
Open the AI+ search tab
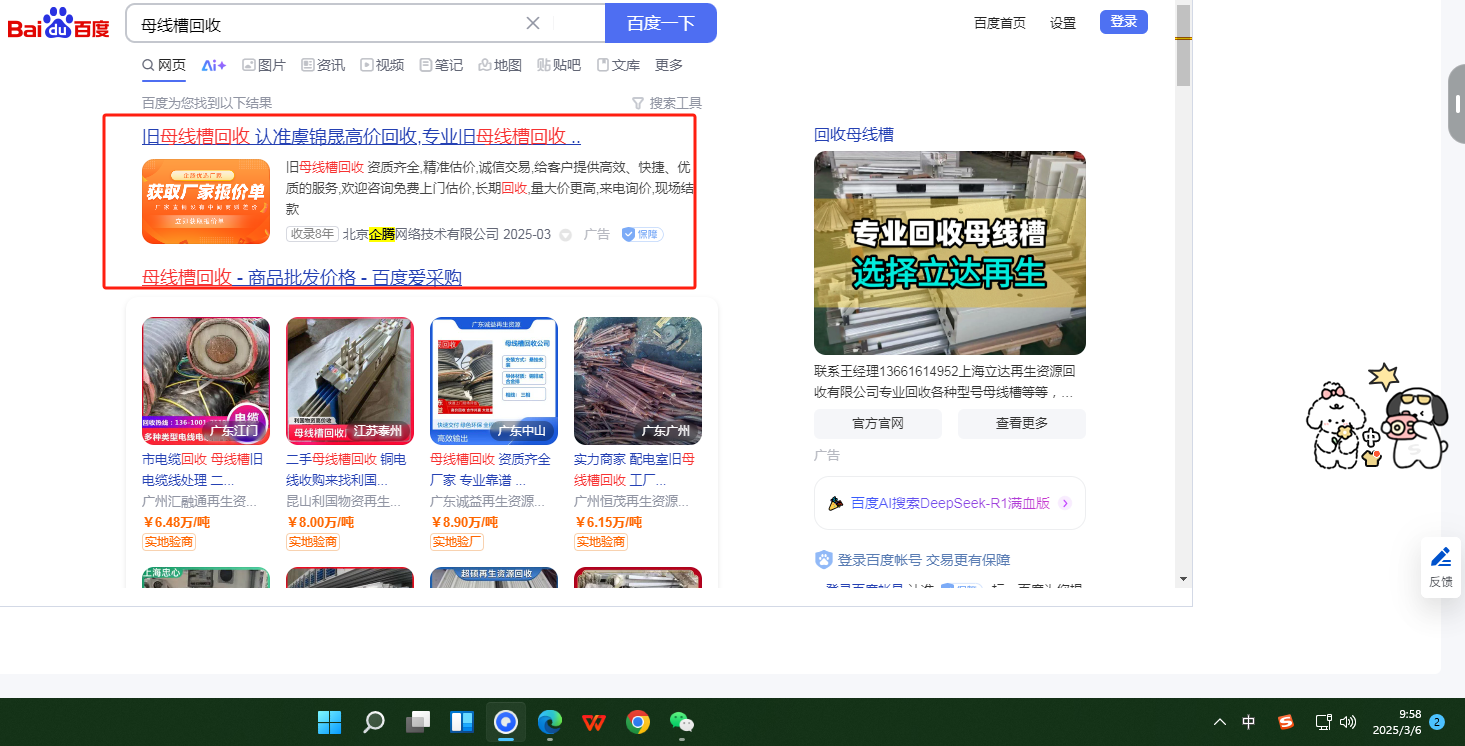coord(214,65)
